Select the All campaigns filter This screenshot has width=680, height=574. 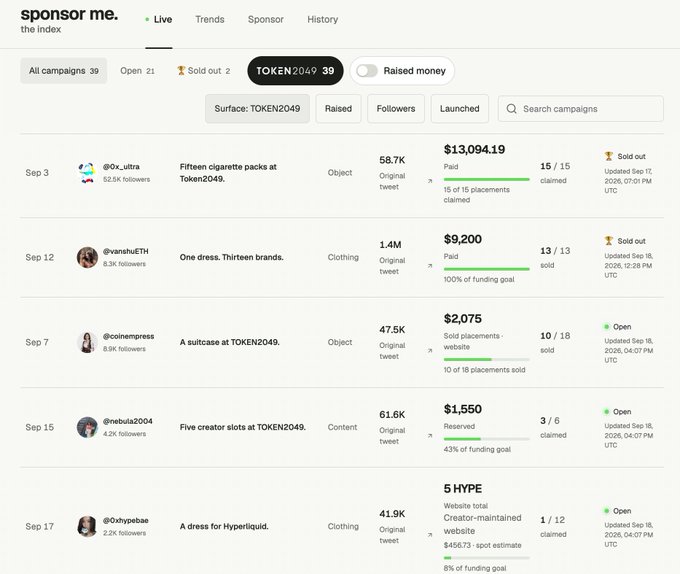pos(64,71)
